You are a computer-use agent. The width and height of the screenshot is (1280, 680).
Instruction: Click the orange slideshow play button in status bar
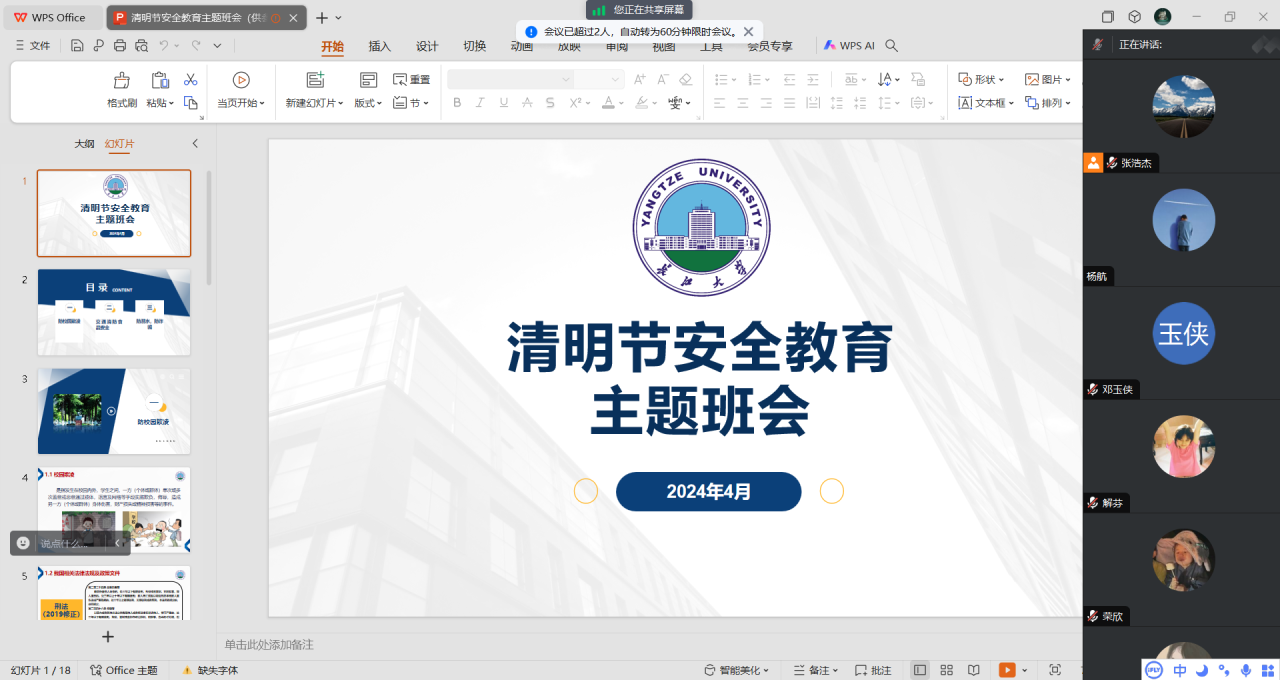coord(1006,670)
